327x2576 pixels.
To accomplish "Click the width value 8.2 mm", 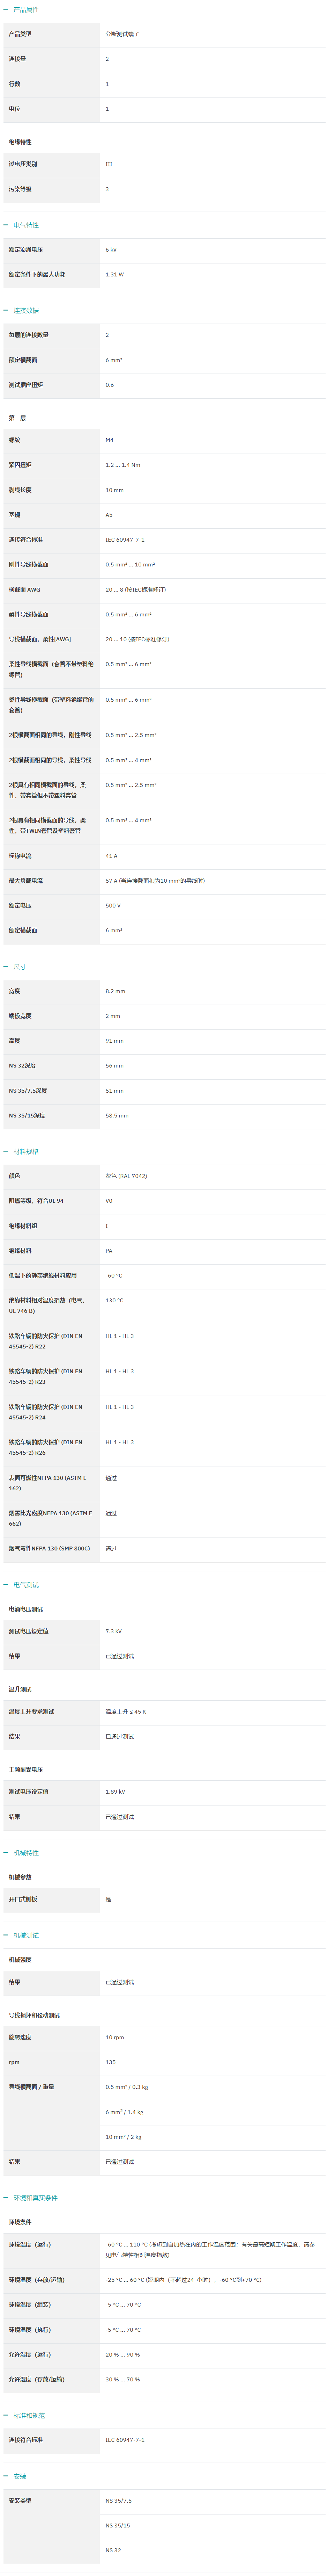I will (116, 991).
